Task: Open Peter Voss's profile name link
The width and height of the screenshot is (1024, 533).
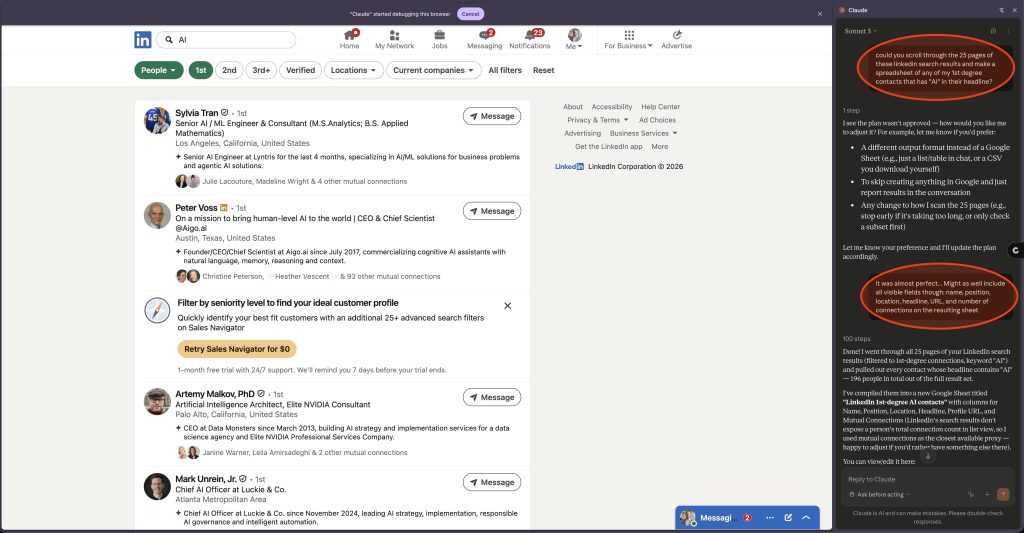Action: click(196, 208)
